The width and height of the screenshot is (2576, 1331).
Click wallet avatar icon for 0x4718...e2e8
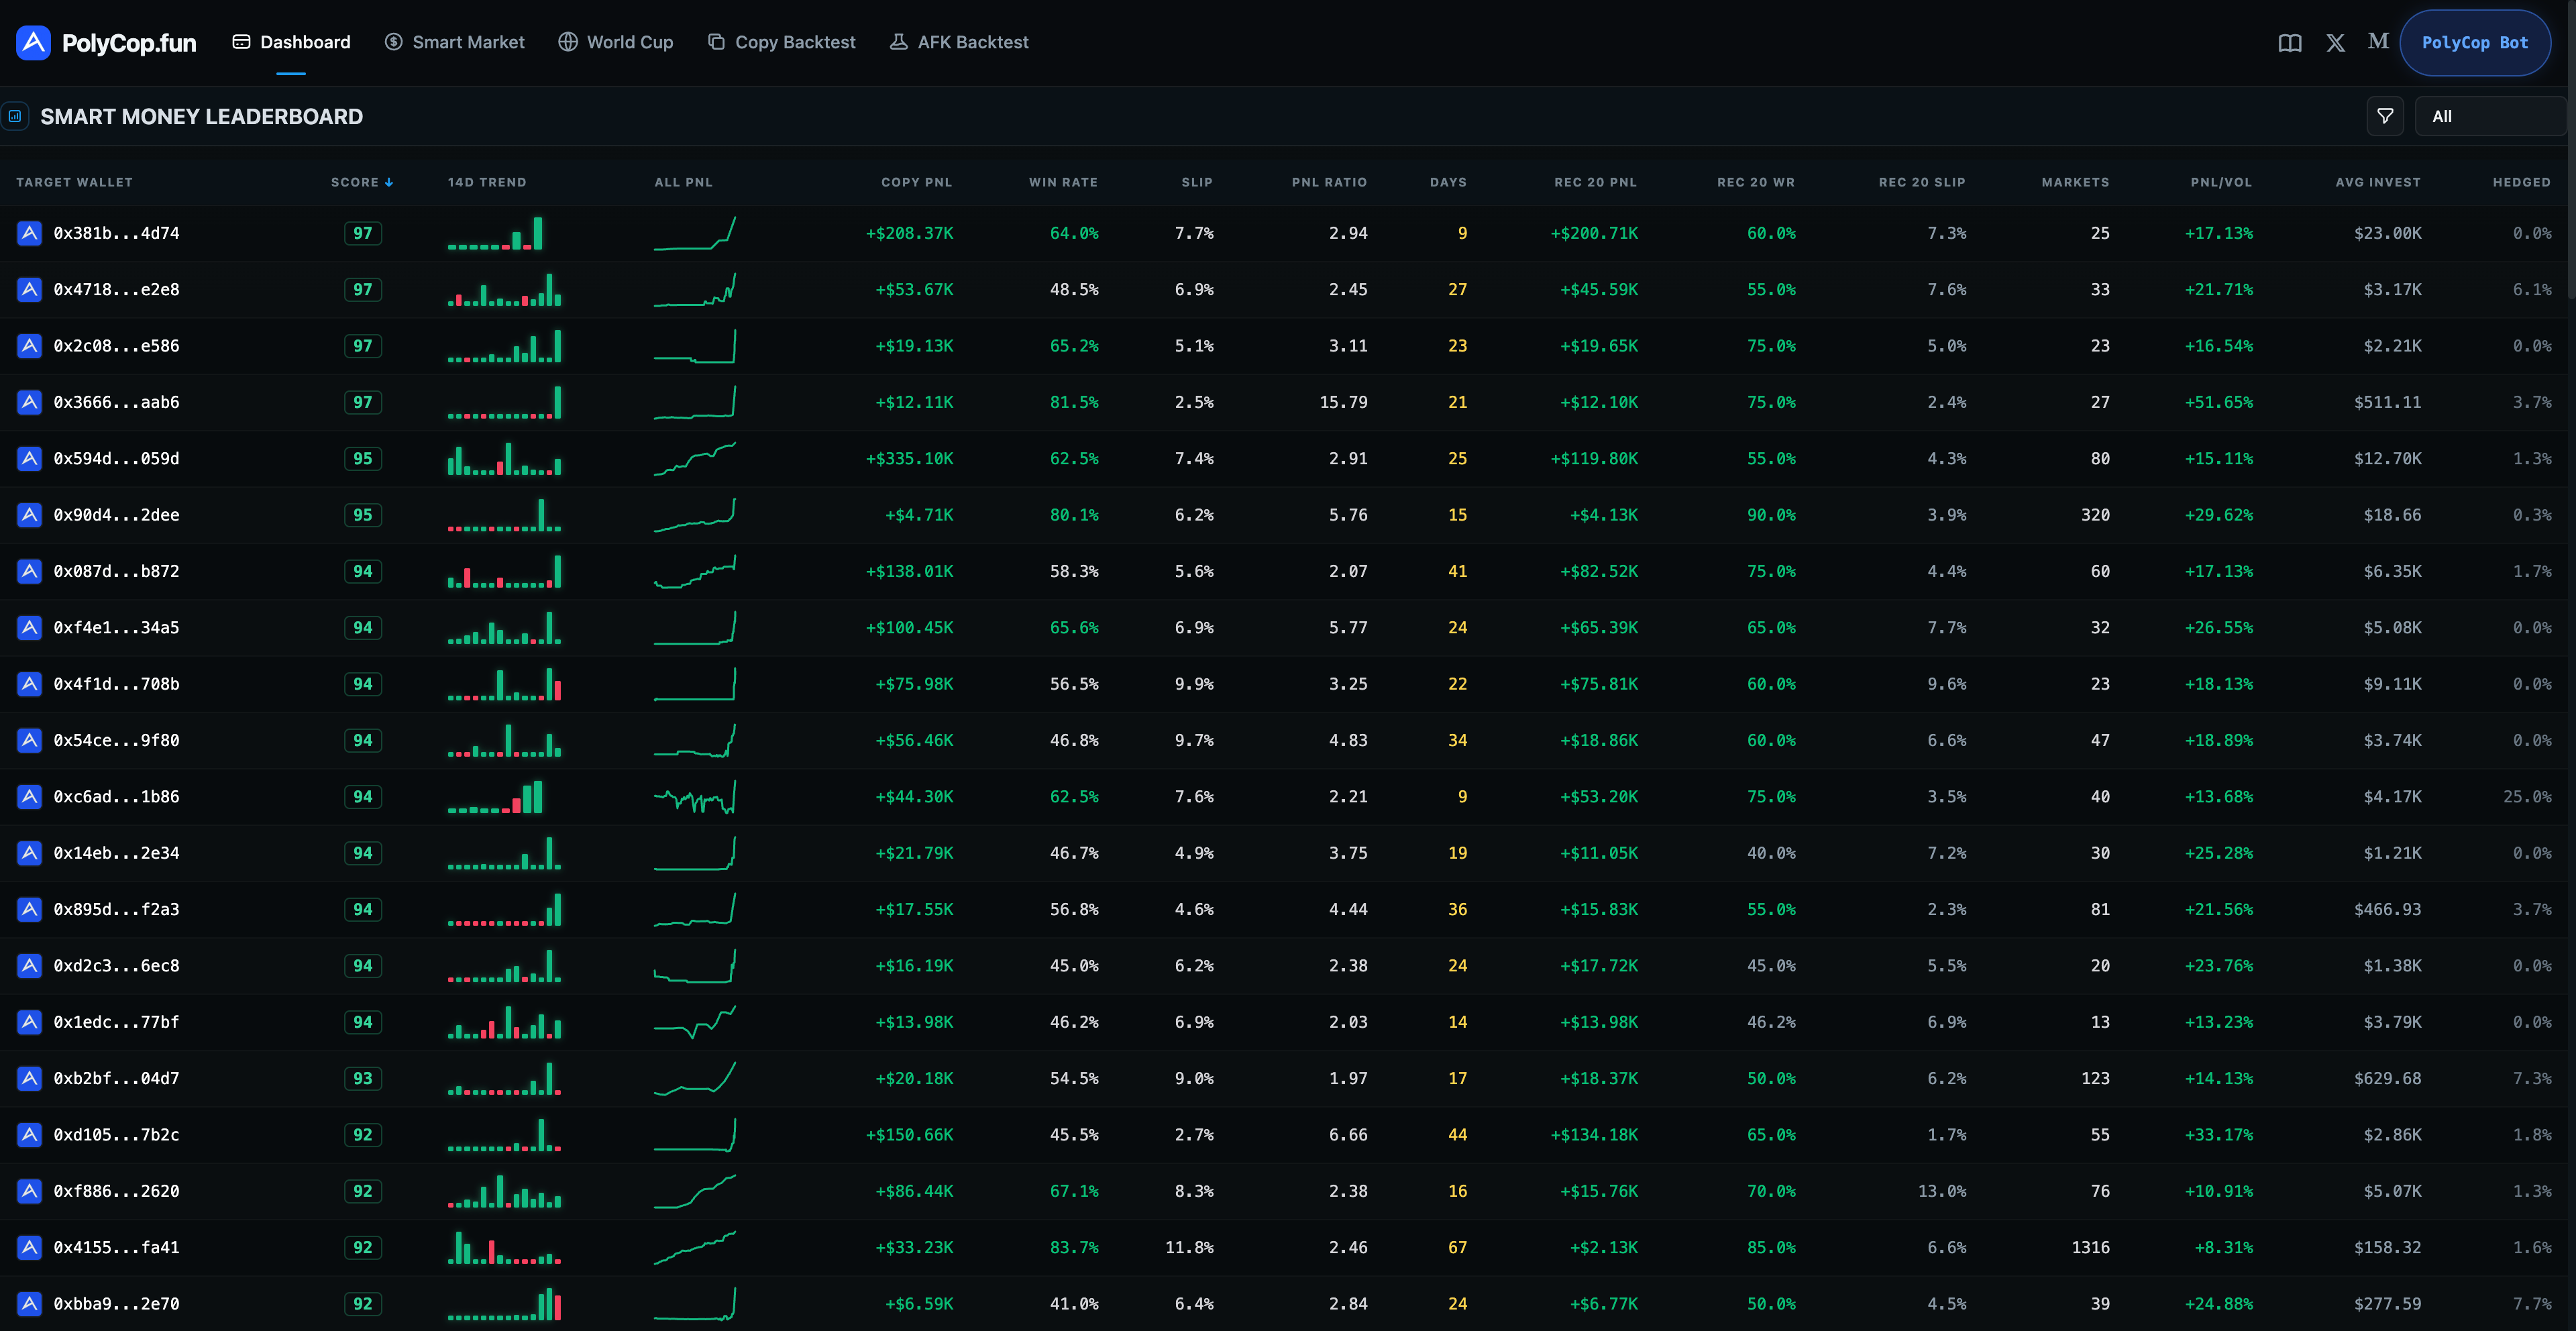[30, 289]
